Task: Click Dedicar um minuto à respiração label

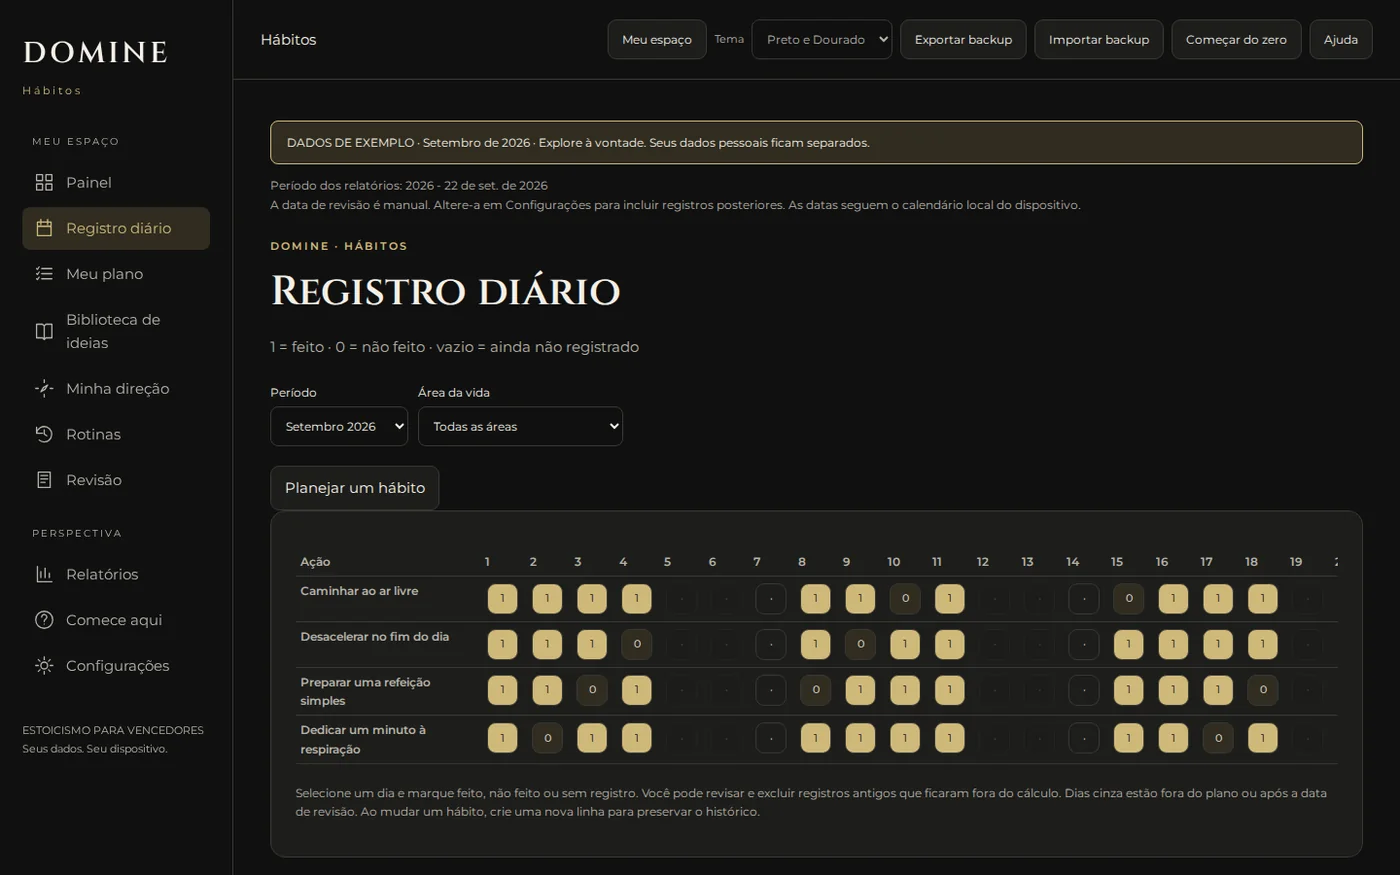Action: (363, 740)
